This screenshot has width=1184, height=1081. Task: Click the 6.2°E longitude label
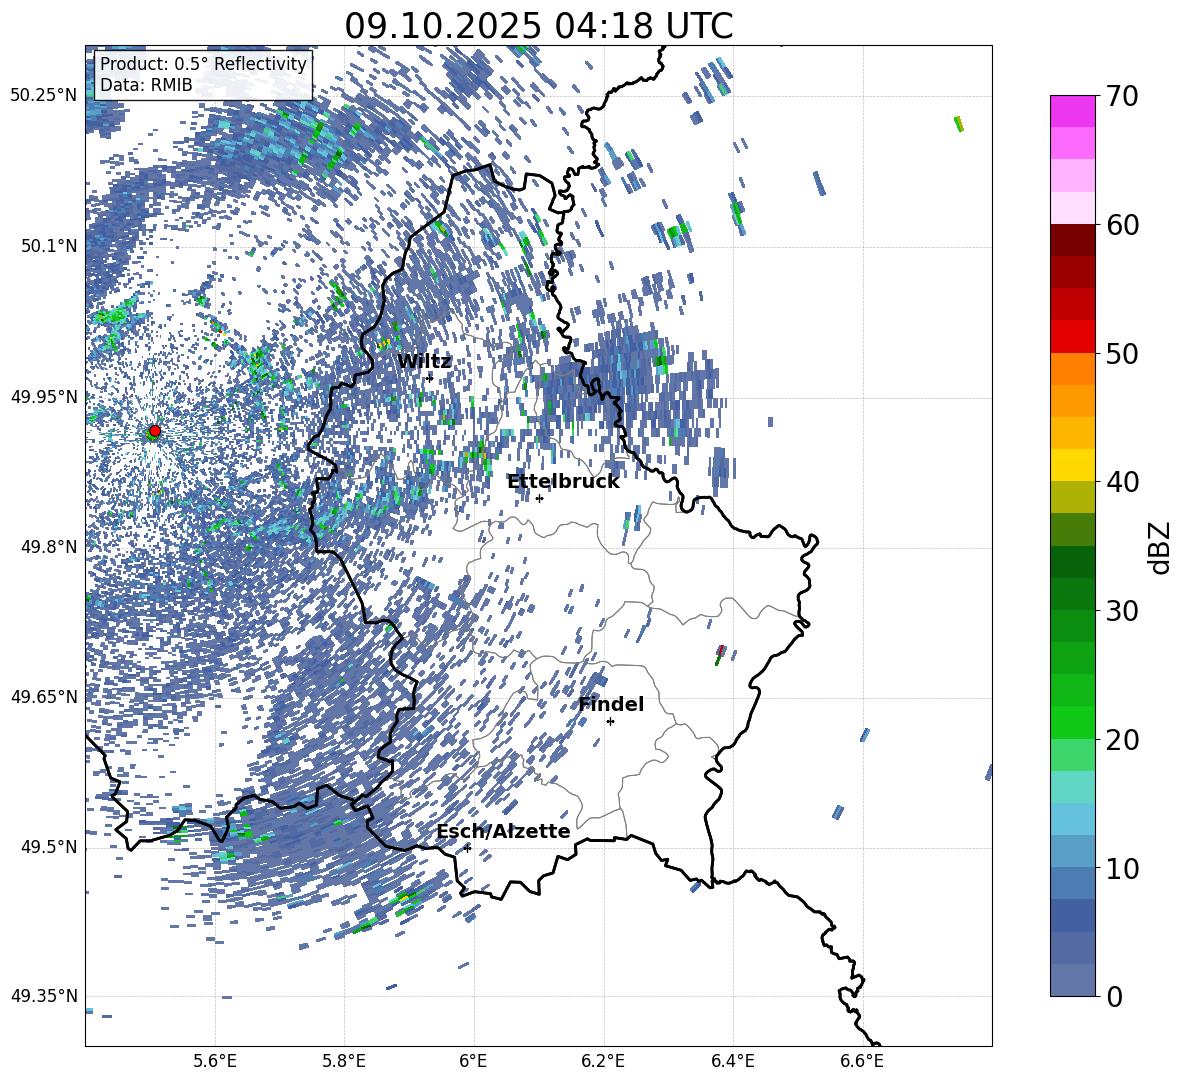coord(603,1062)
